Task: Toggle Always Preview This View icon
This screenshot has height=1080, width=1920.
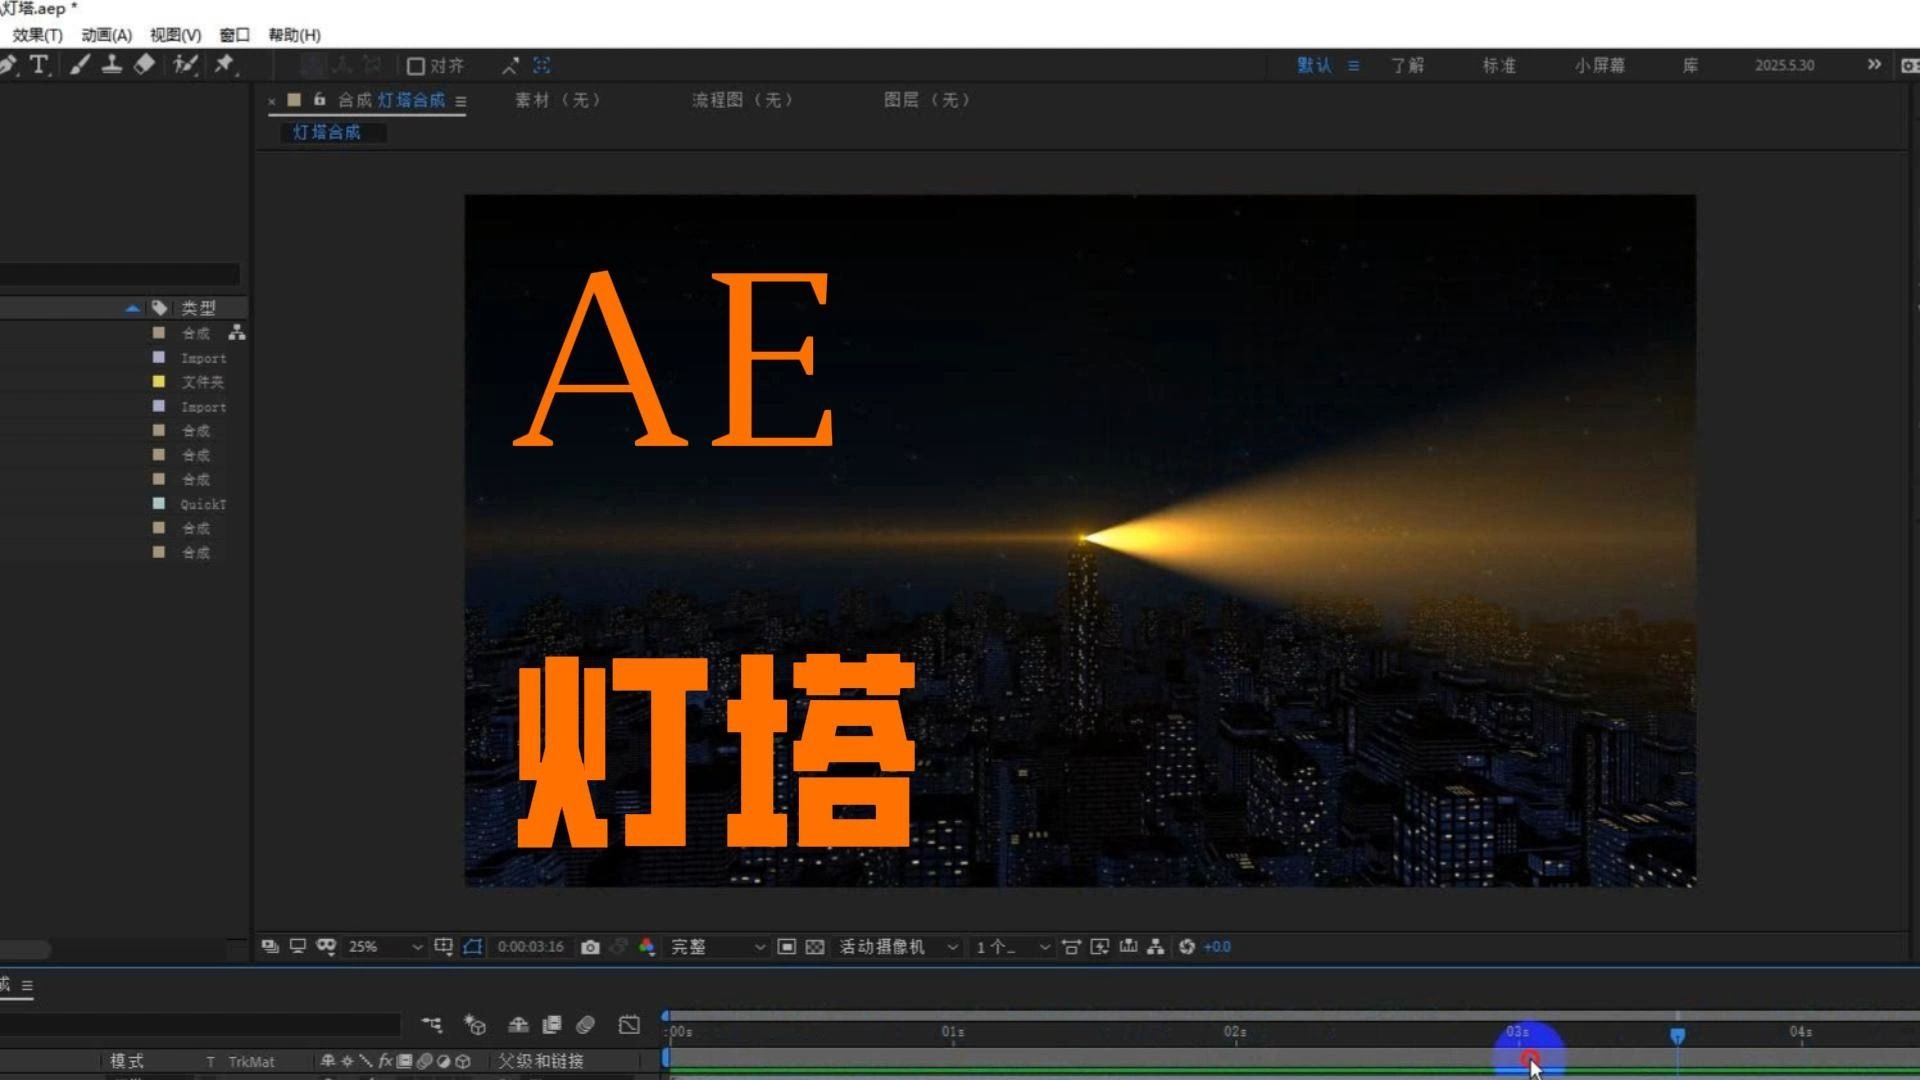Action: coord(270,946)
